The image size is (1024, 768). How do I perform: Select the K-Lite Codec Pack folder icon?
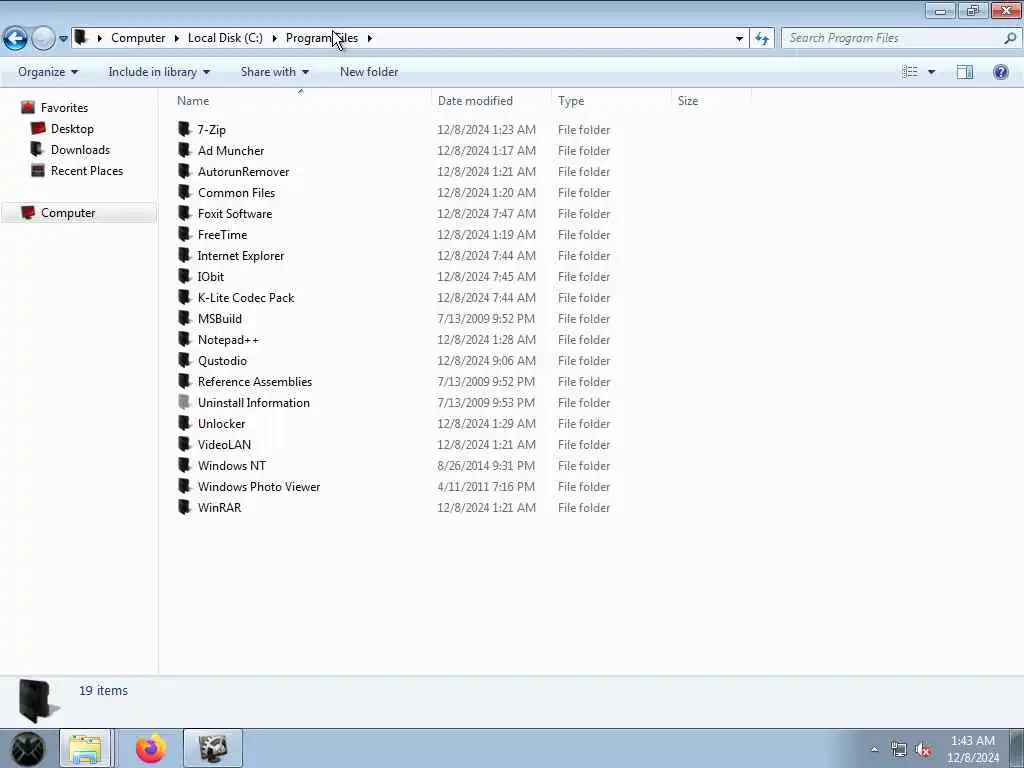coord(184,297)
